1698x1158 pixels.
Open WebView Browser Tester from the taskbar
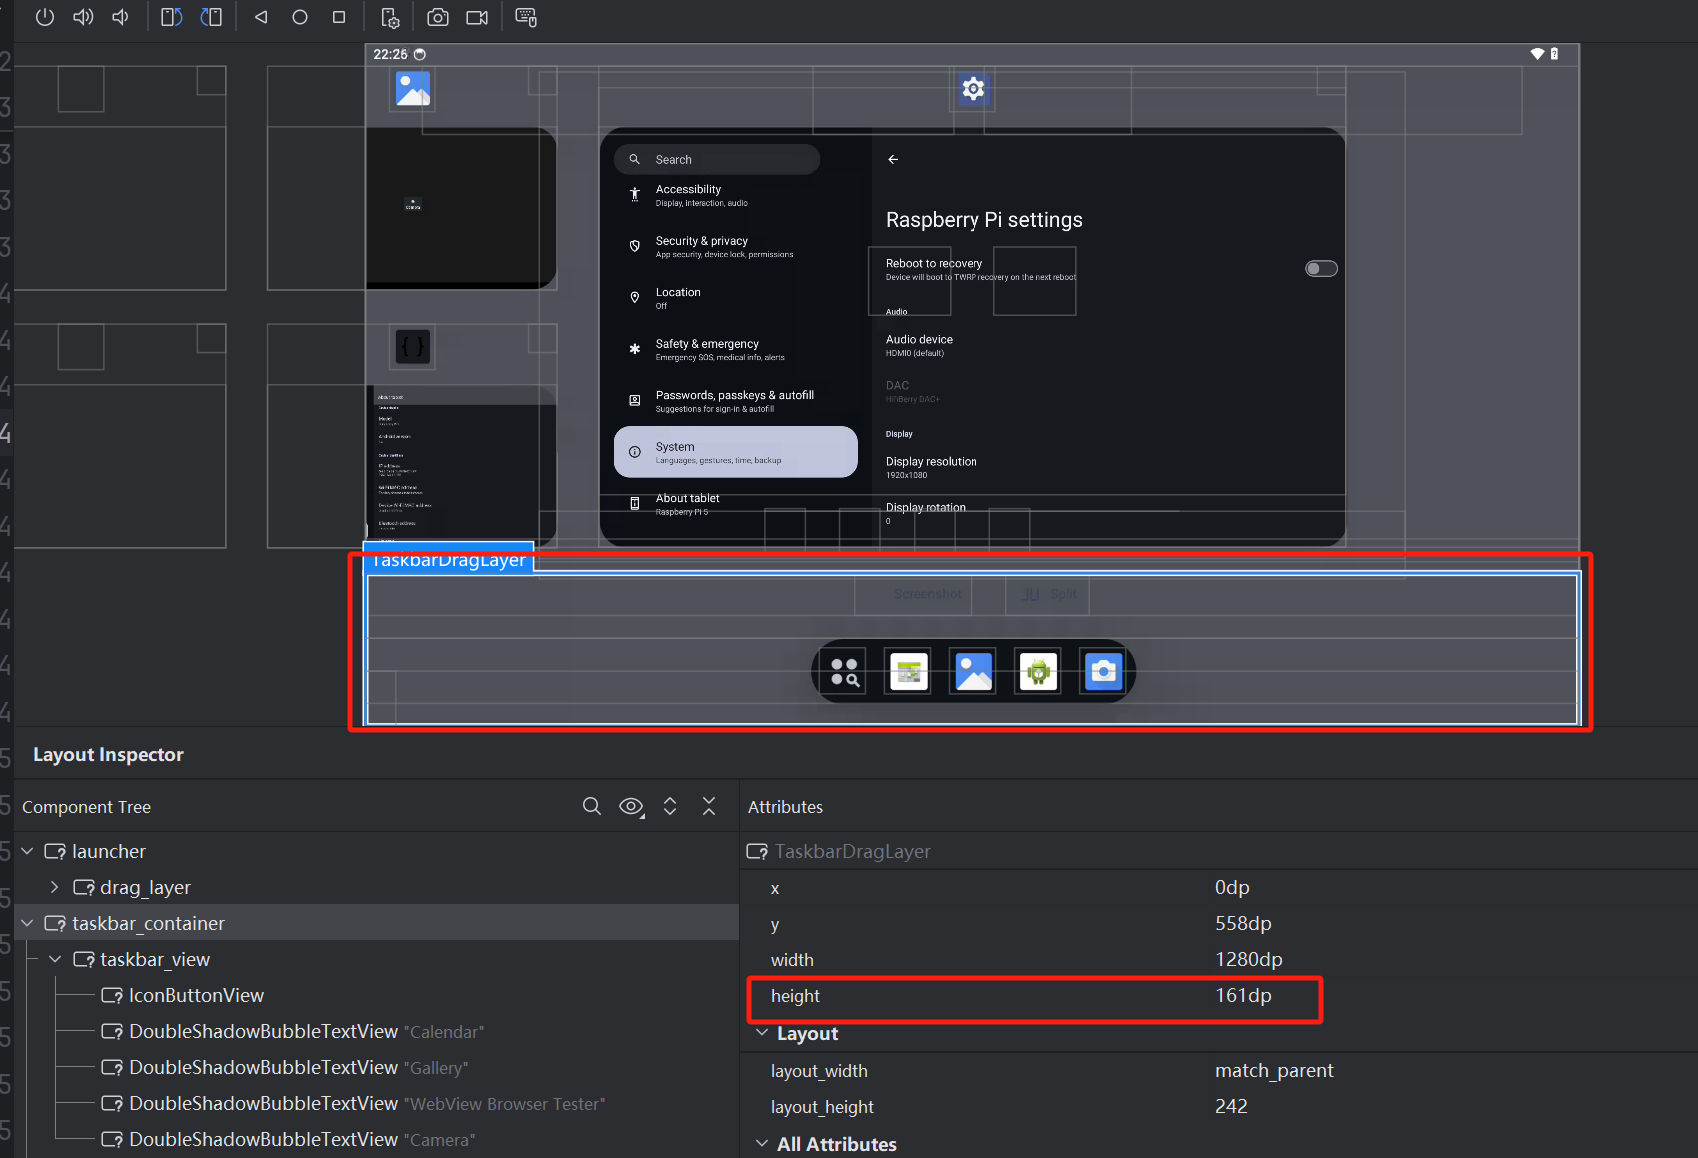tap(1039, 672)
